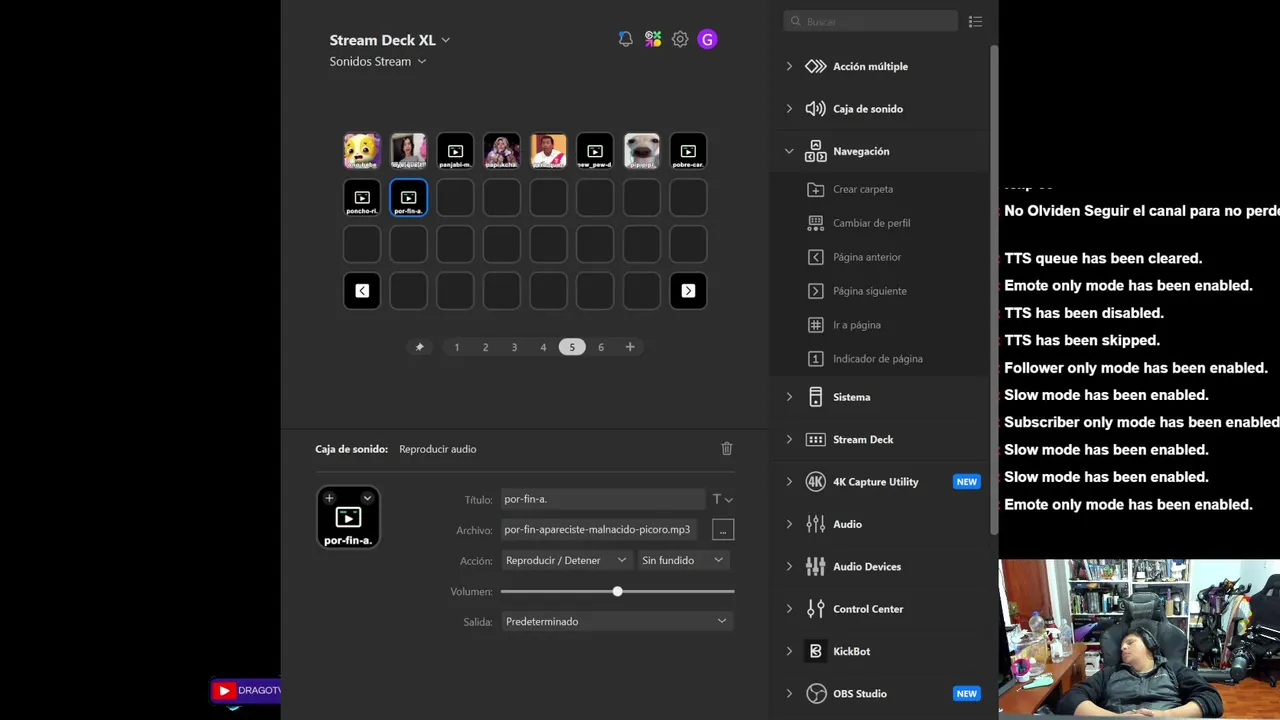Go to page 1
Viewport: 1280px width, 720px height.
tap(457, 347)
